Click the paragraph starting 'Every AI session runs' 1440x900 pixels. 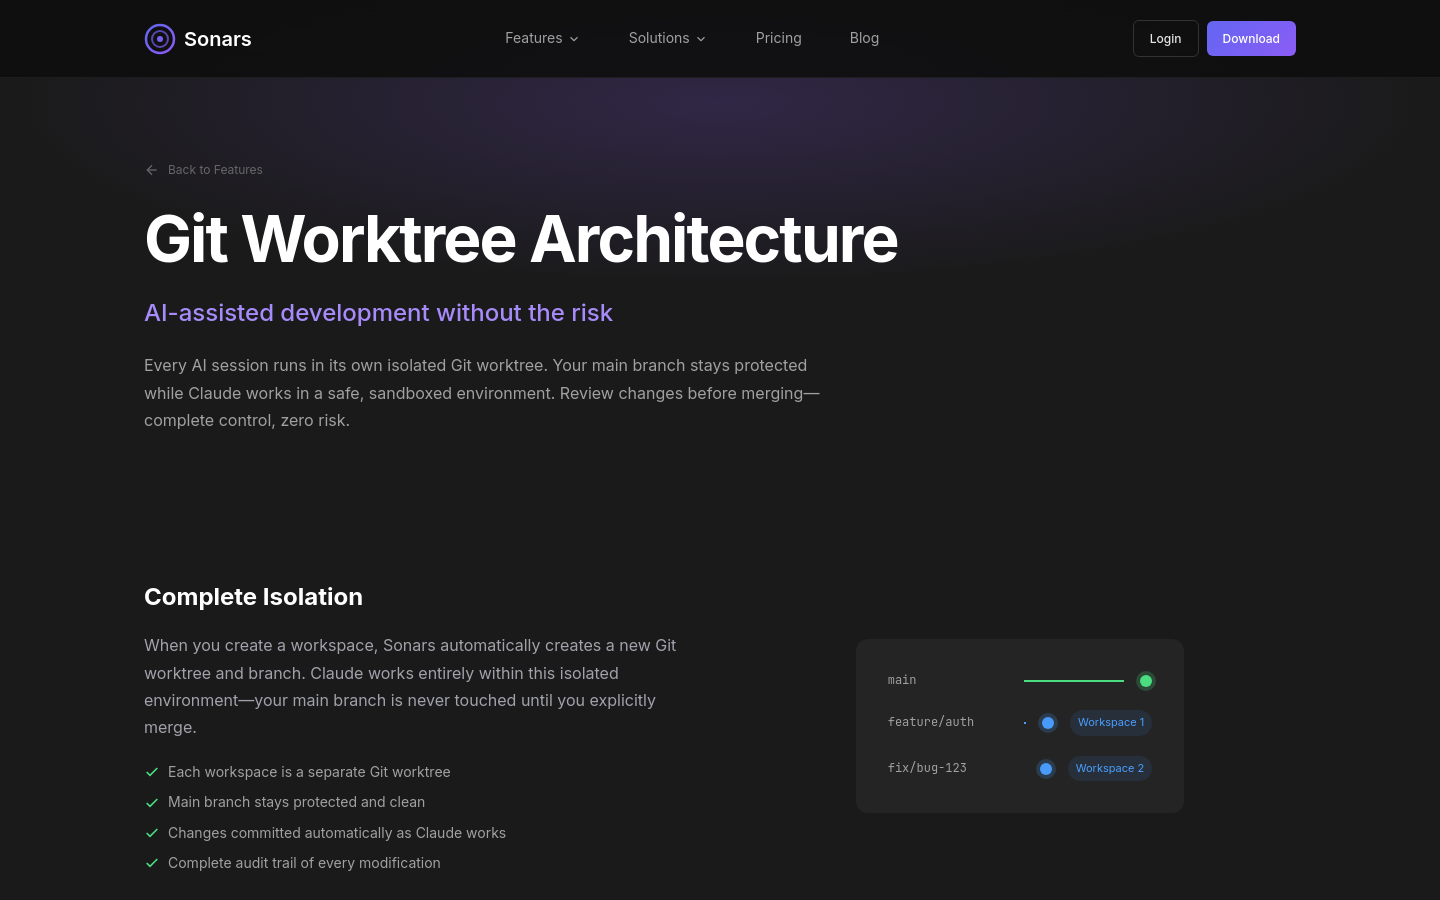482,393
